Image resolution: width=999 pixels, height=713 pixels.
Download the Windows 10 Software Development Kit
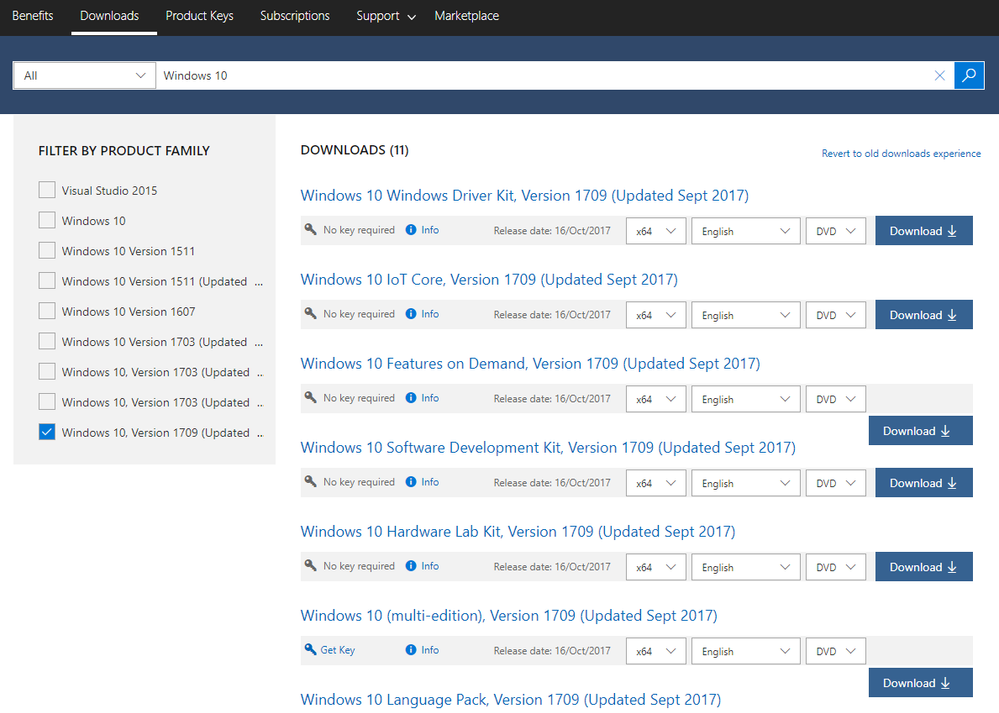[924, 483]
